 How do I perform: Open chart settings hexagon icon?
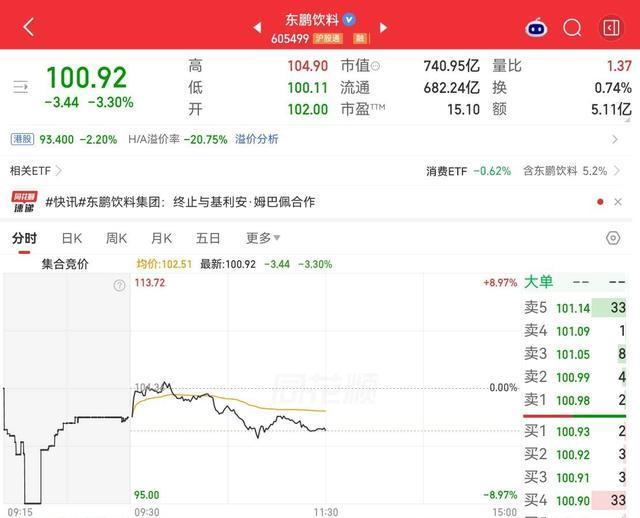613,238
